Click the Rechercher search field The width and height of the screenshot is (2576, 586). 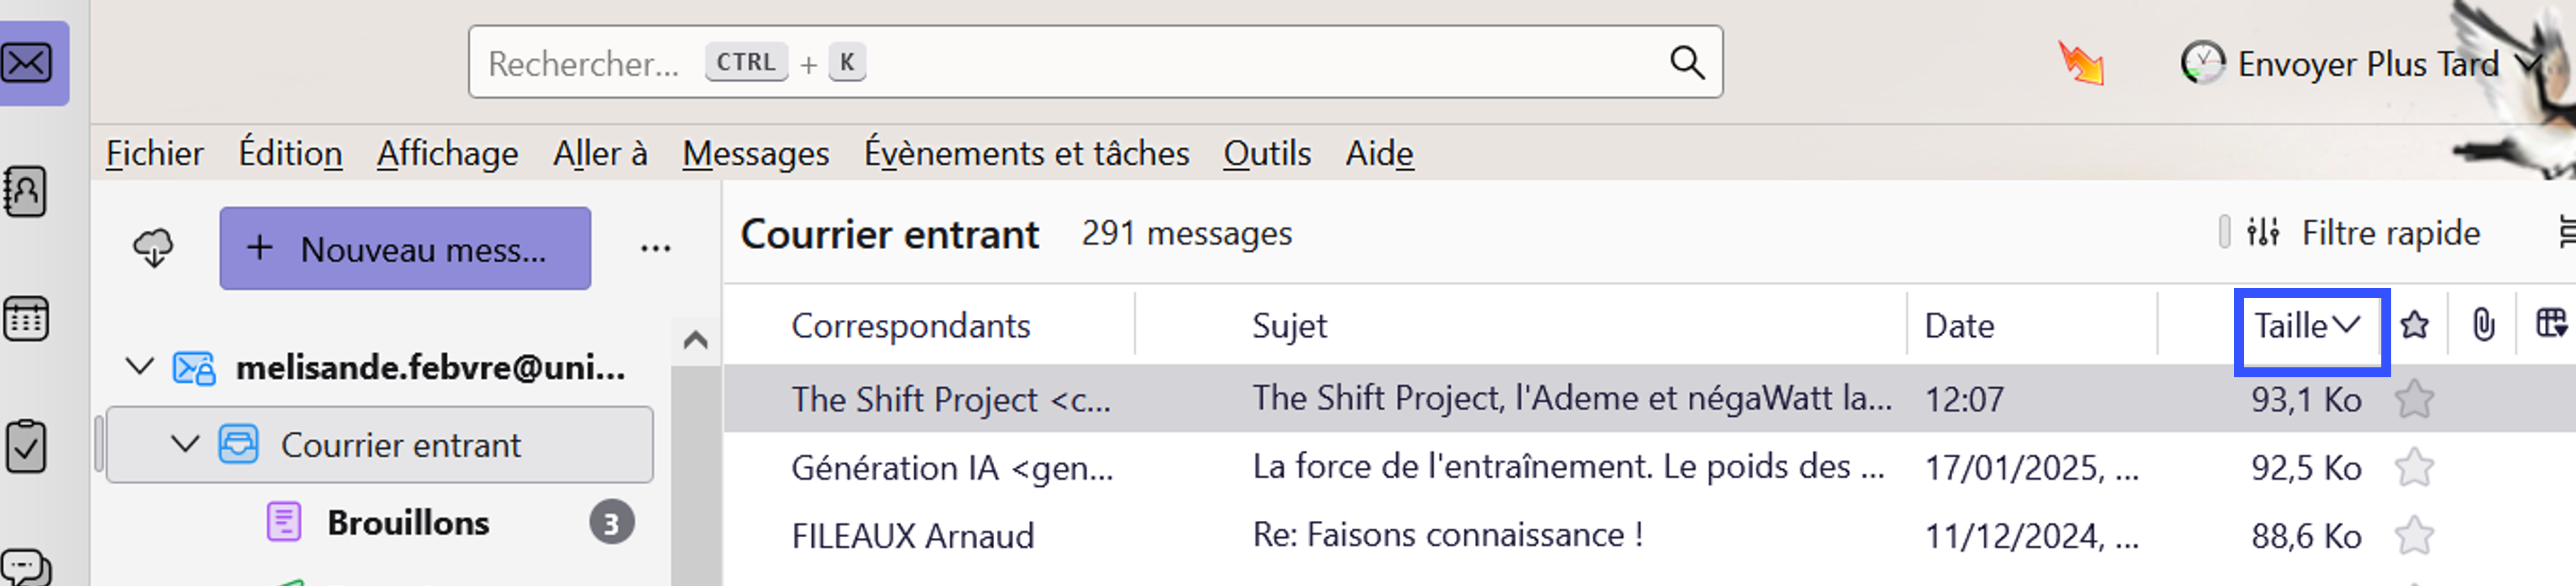1050,63
